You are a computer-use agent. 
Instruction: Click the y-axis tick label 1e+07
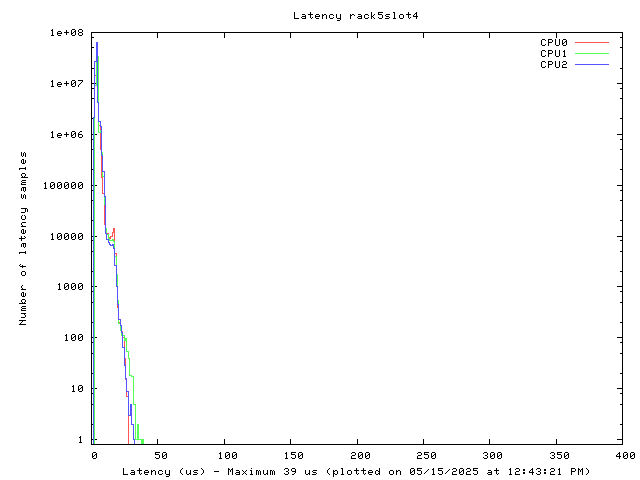(67, 84)
